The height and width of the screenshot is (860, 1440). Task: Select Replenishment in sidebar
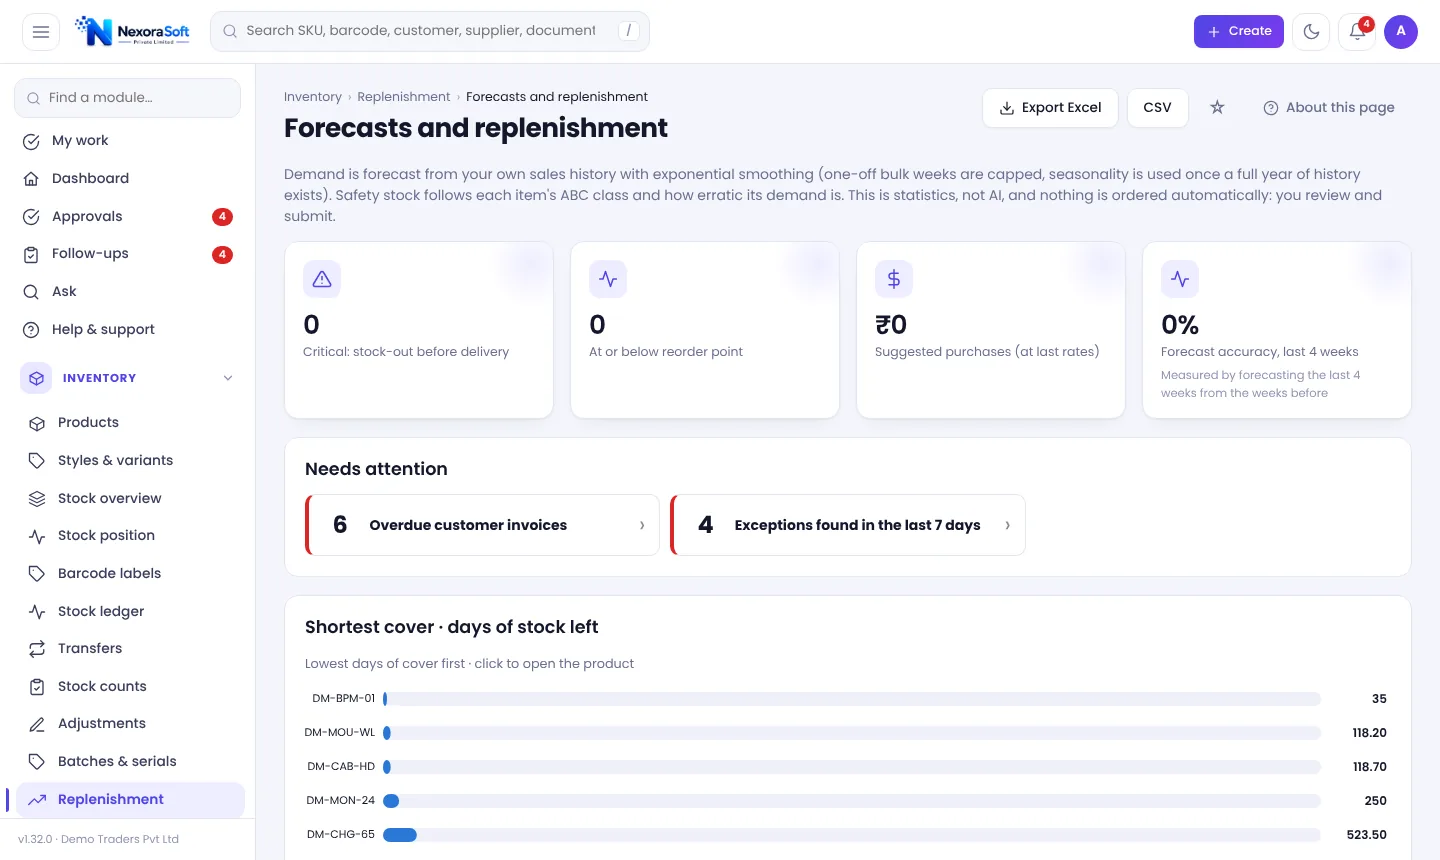click(131, 800)
